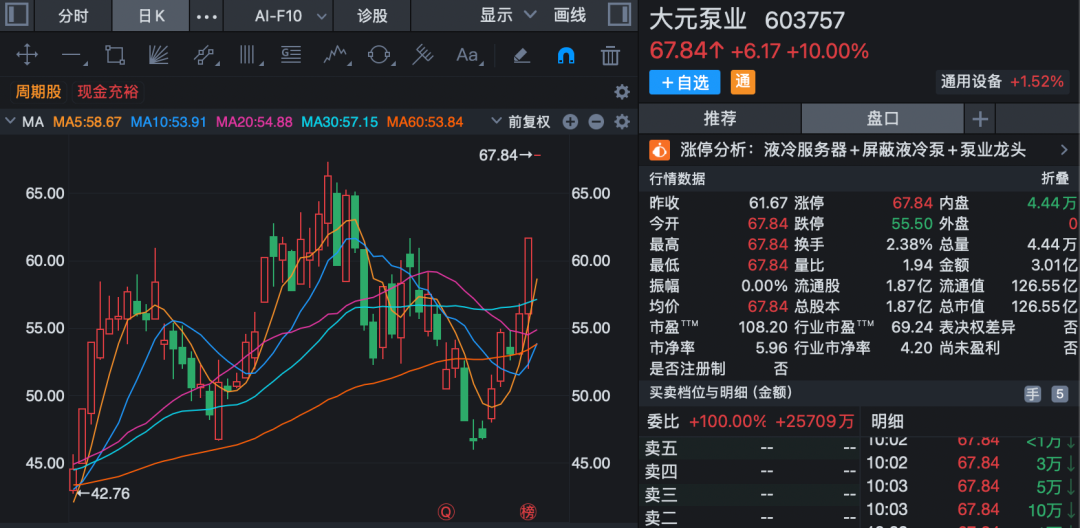Click the 周期股 tag
This screenshot has width=1080, height=528.
[x=38, y=92]
